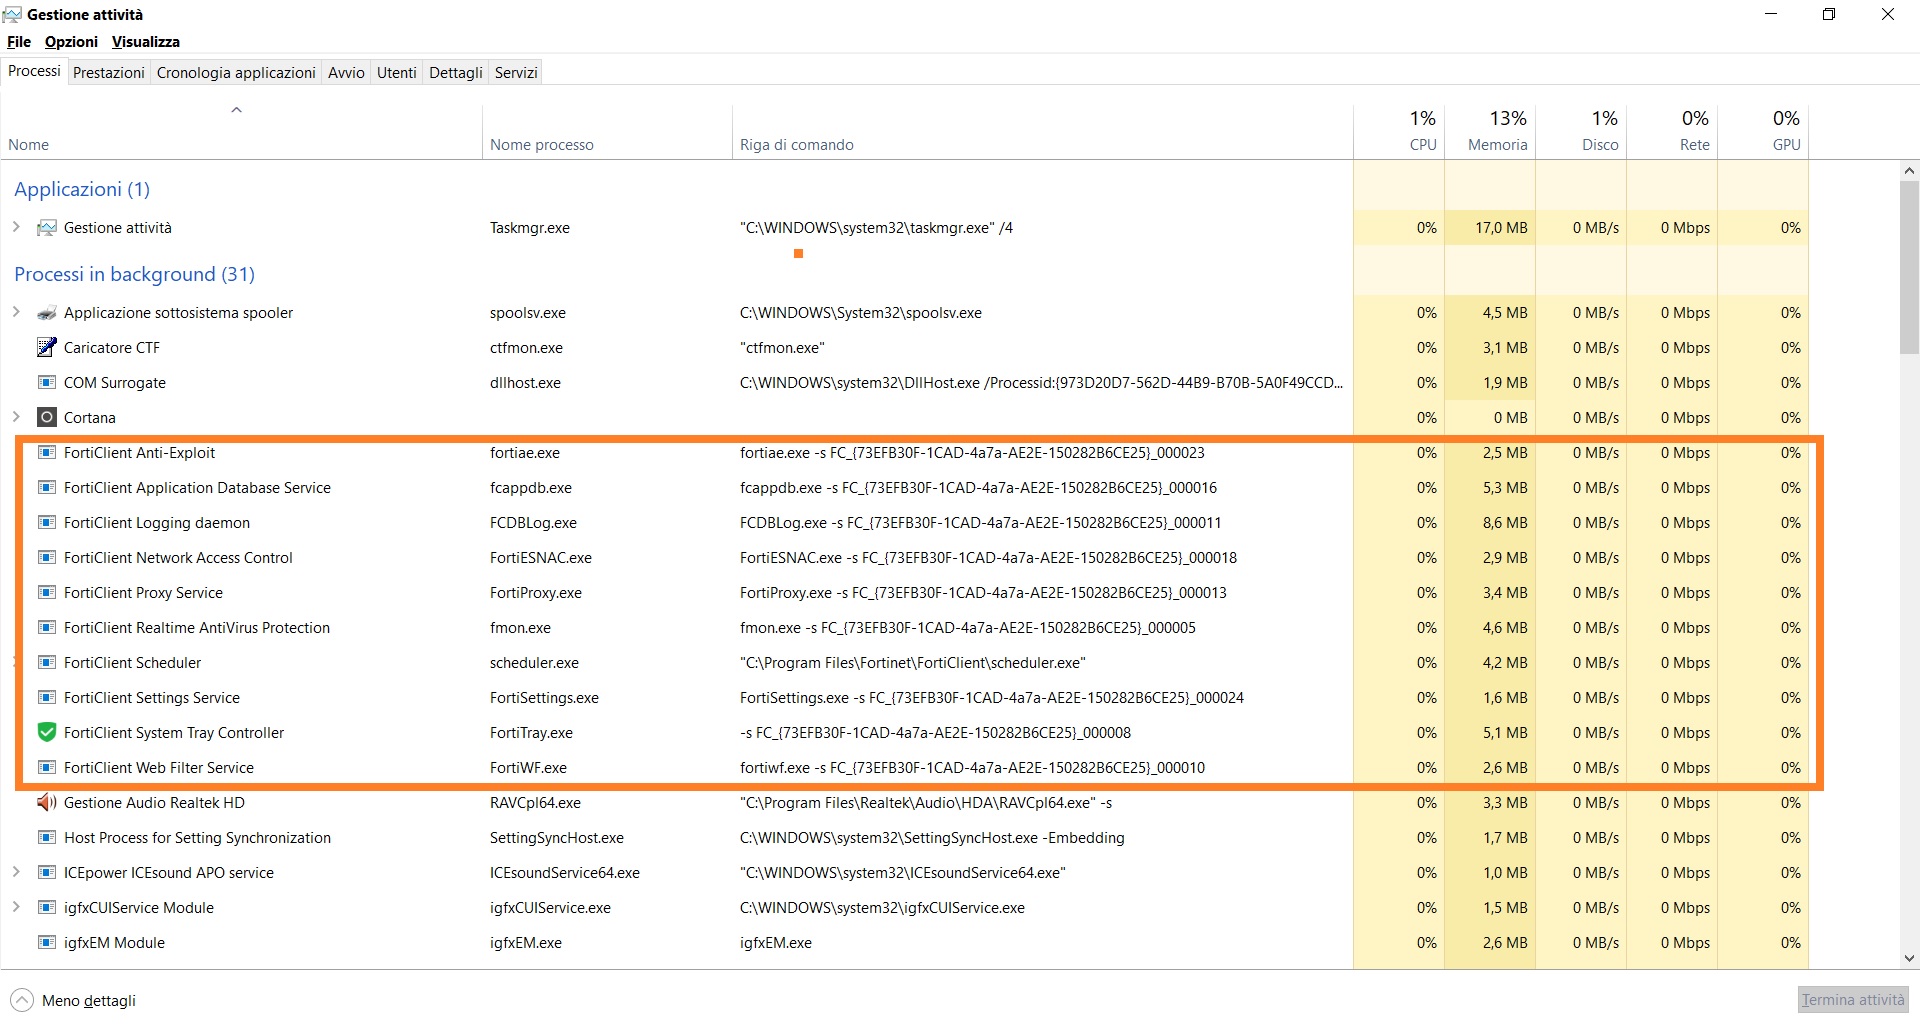Click the FortiClient Anti-Exploit process icon
This screenshot has width=1920, height=1030.
pyautogui.click(x=46, y=453)
